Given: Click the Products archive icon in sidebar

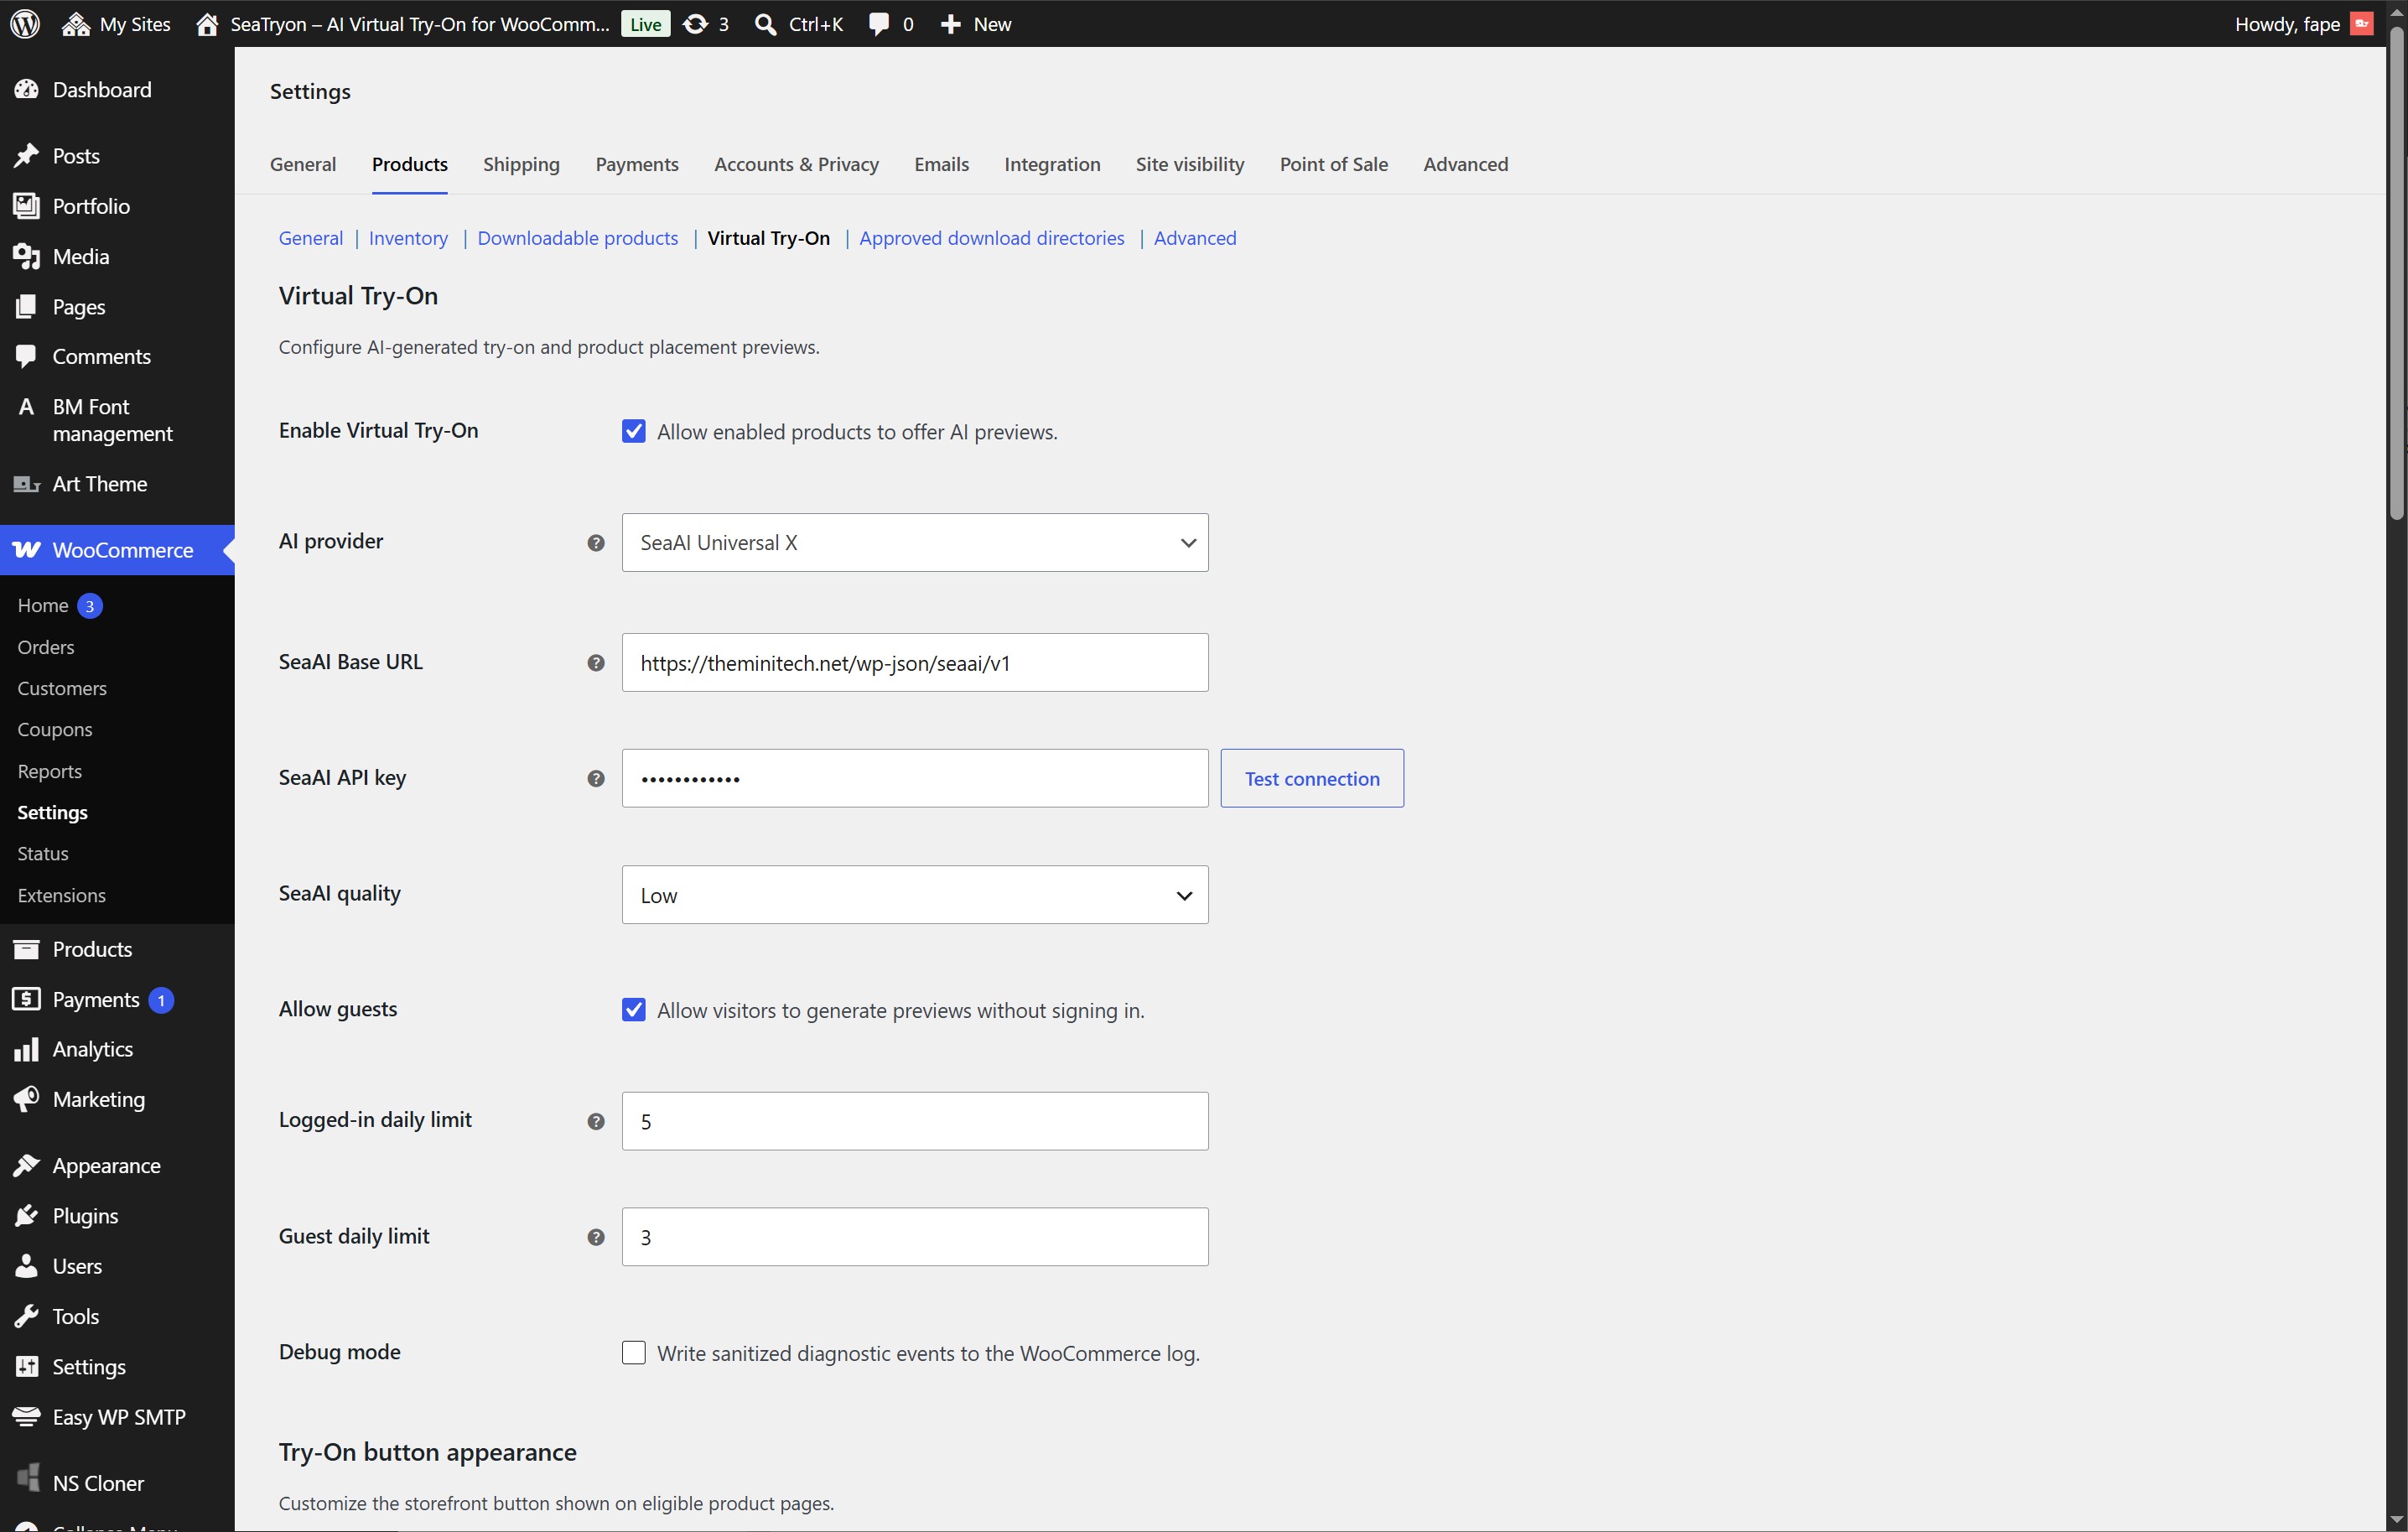Looking at the screenshot, I should click(27, 949).
